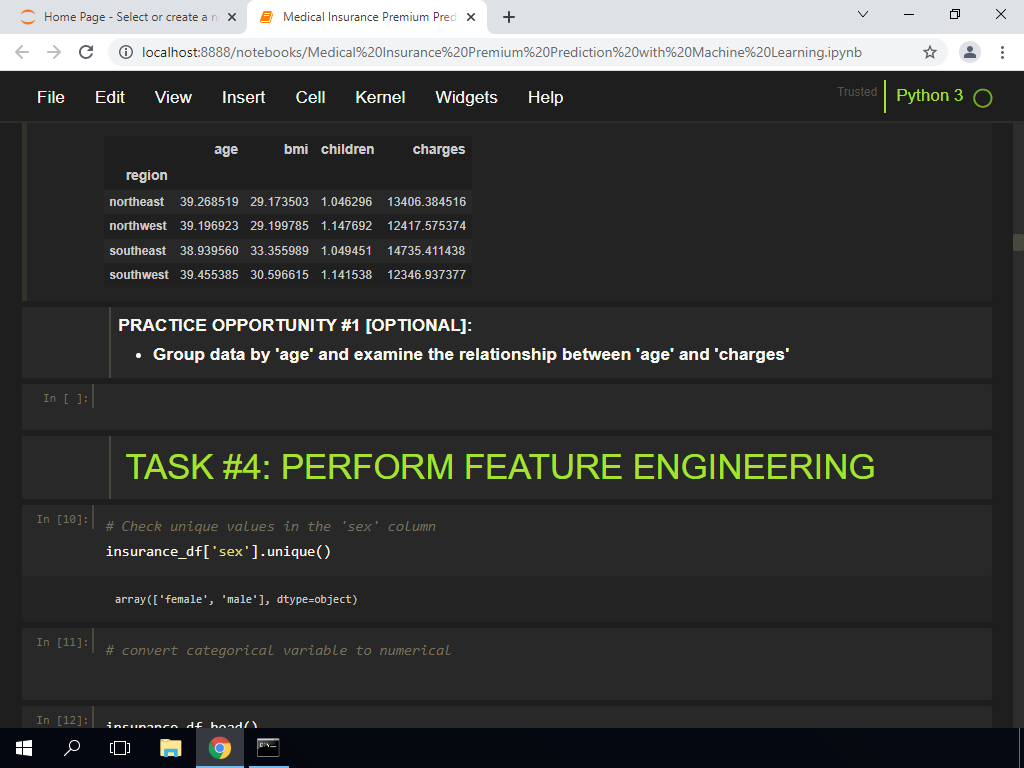
Task: Click the northeast charges value 13406.384516
Action: (x=426, y=202)
